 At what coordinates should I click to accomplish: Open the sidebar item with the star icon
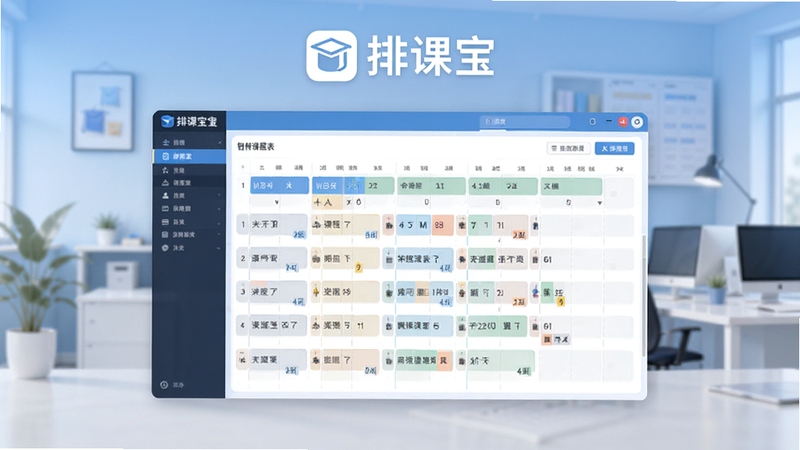(189, 170)
